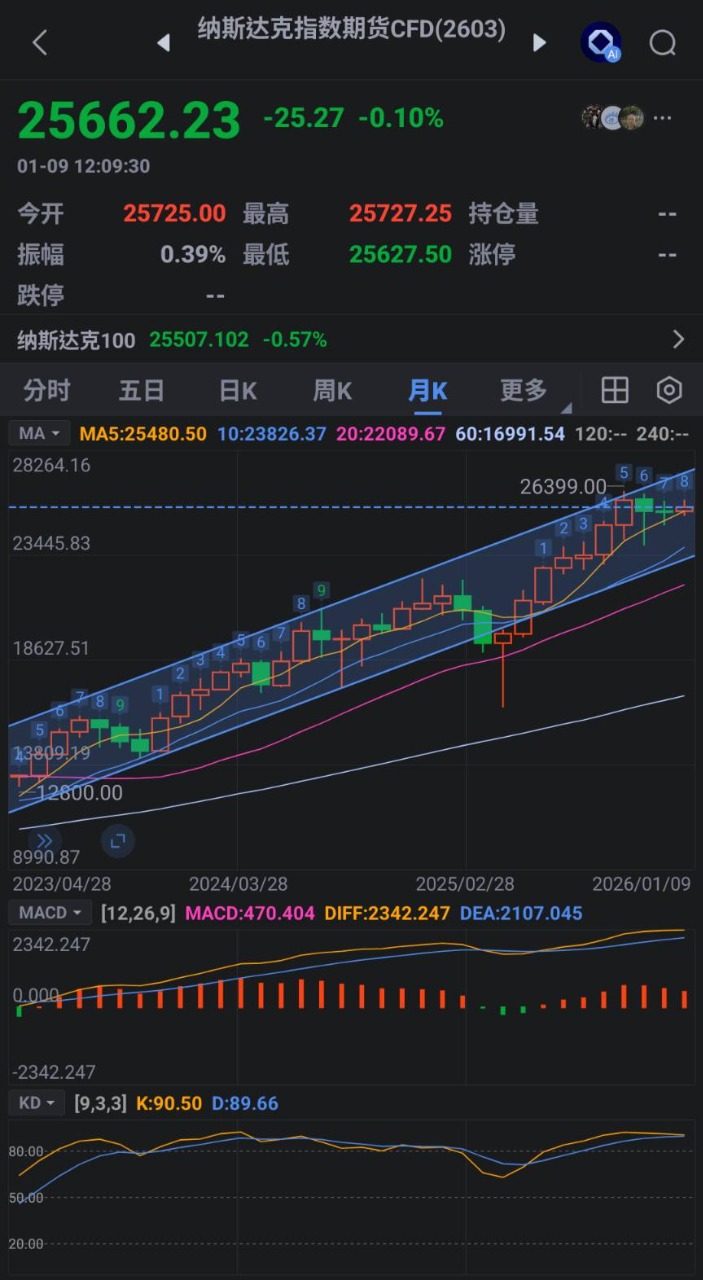703x1280 pixels.
Task: Select the 日K tab
Action: click(x=238, y=390)
